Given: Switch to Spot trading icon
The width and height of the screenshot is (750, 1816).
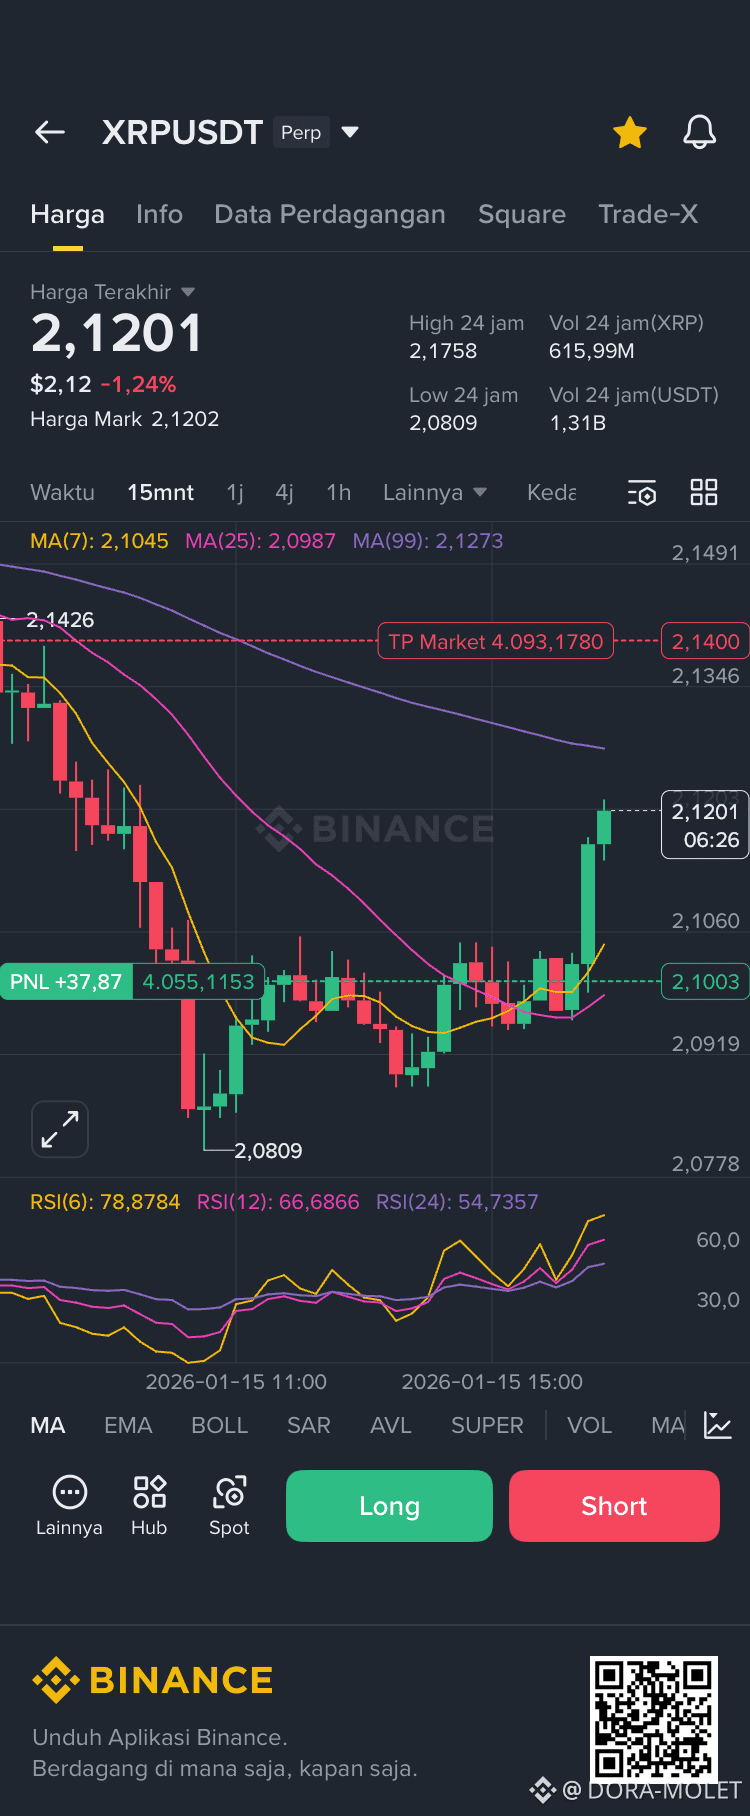Looking at the screenshot, I should pos(229,1505).
